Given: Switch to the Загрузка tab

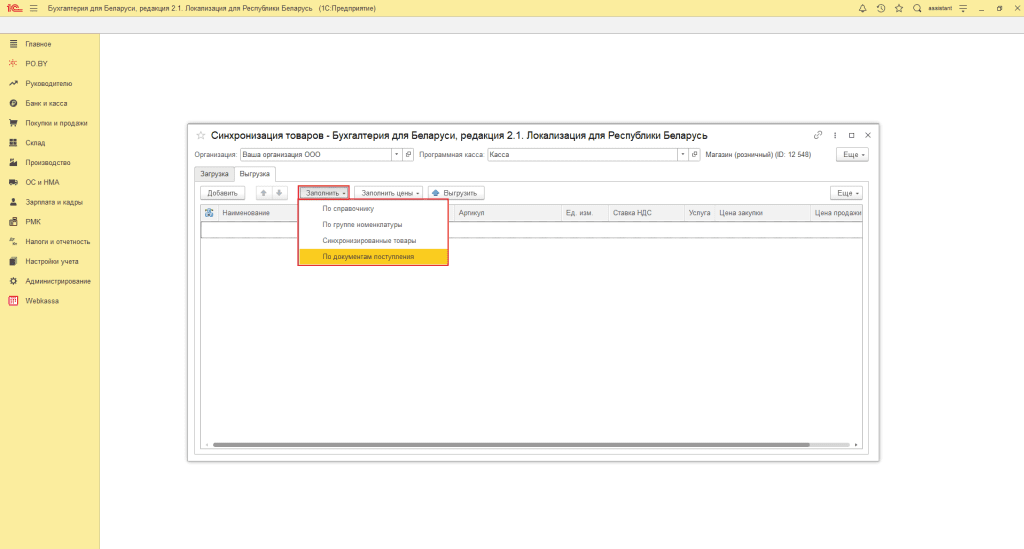Looking at the screenshot, I should click(214, 174).
